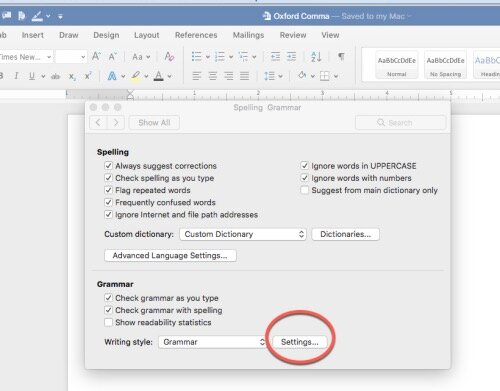500x391 pixels.
Task: Open the Mailings ribbon tab
Action: point(248,35)
